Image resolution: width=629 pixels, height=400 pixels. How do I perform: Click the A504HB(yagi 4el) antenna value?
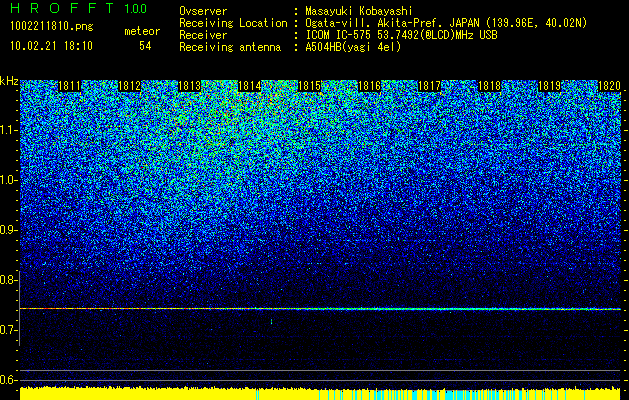[x=353, y=47]
